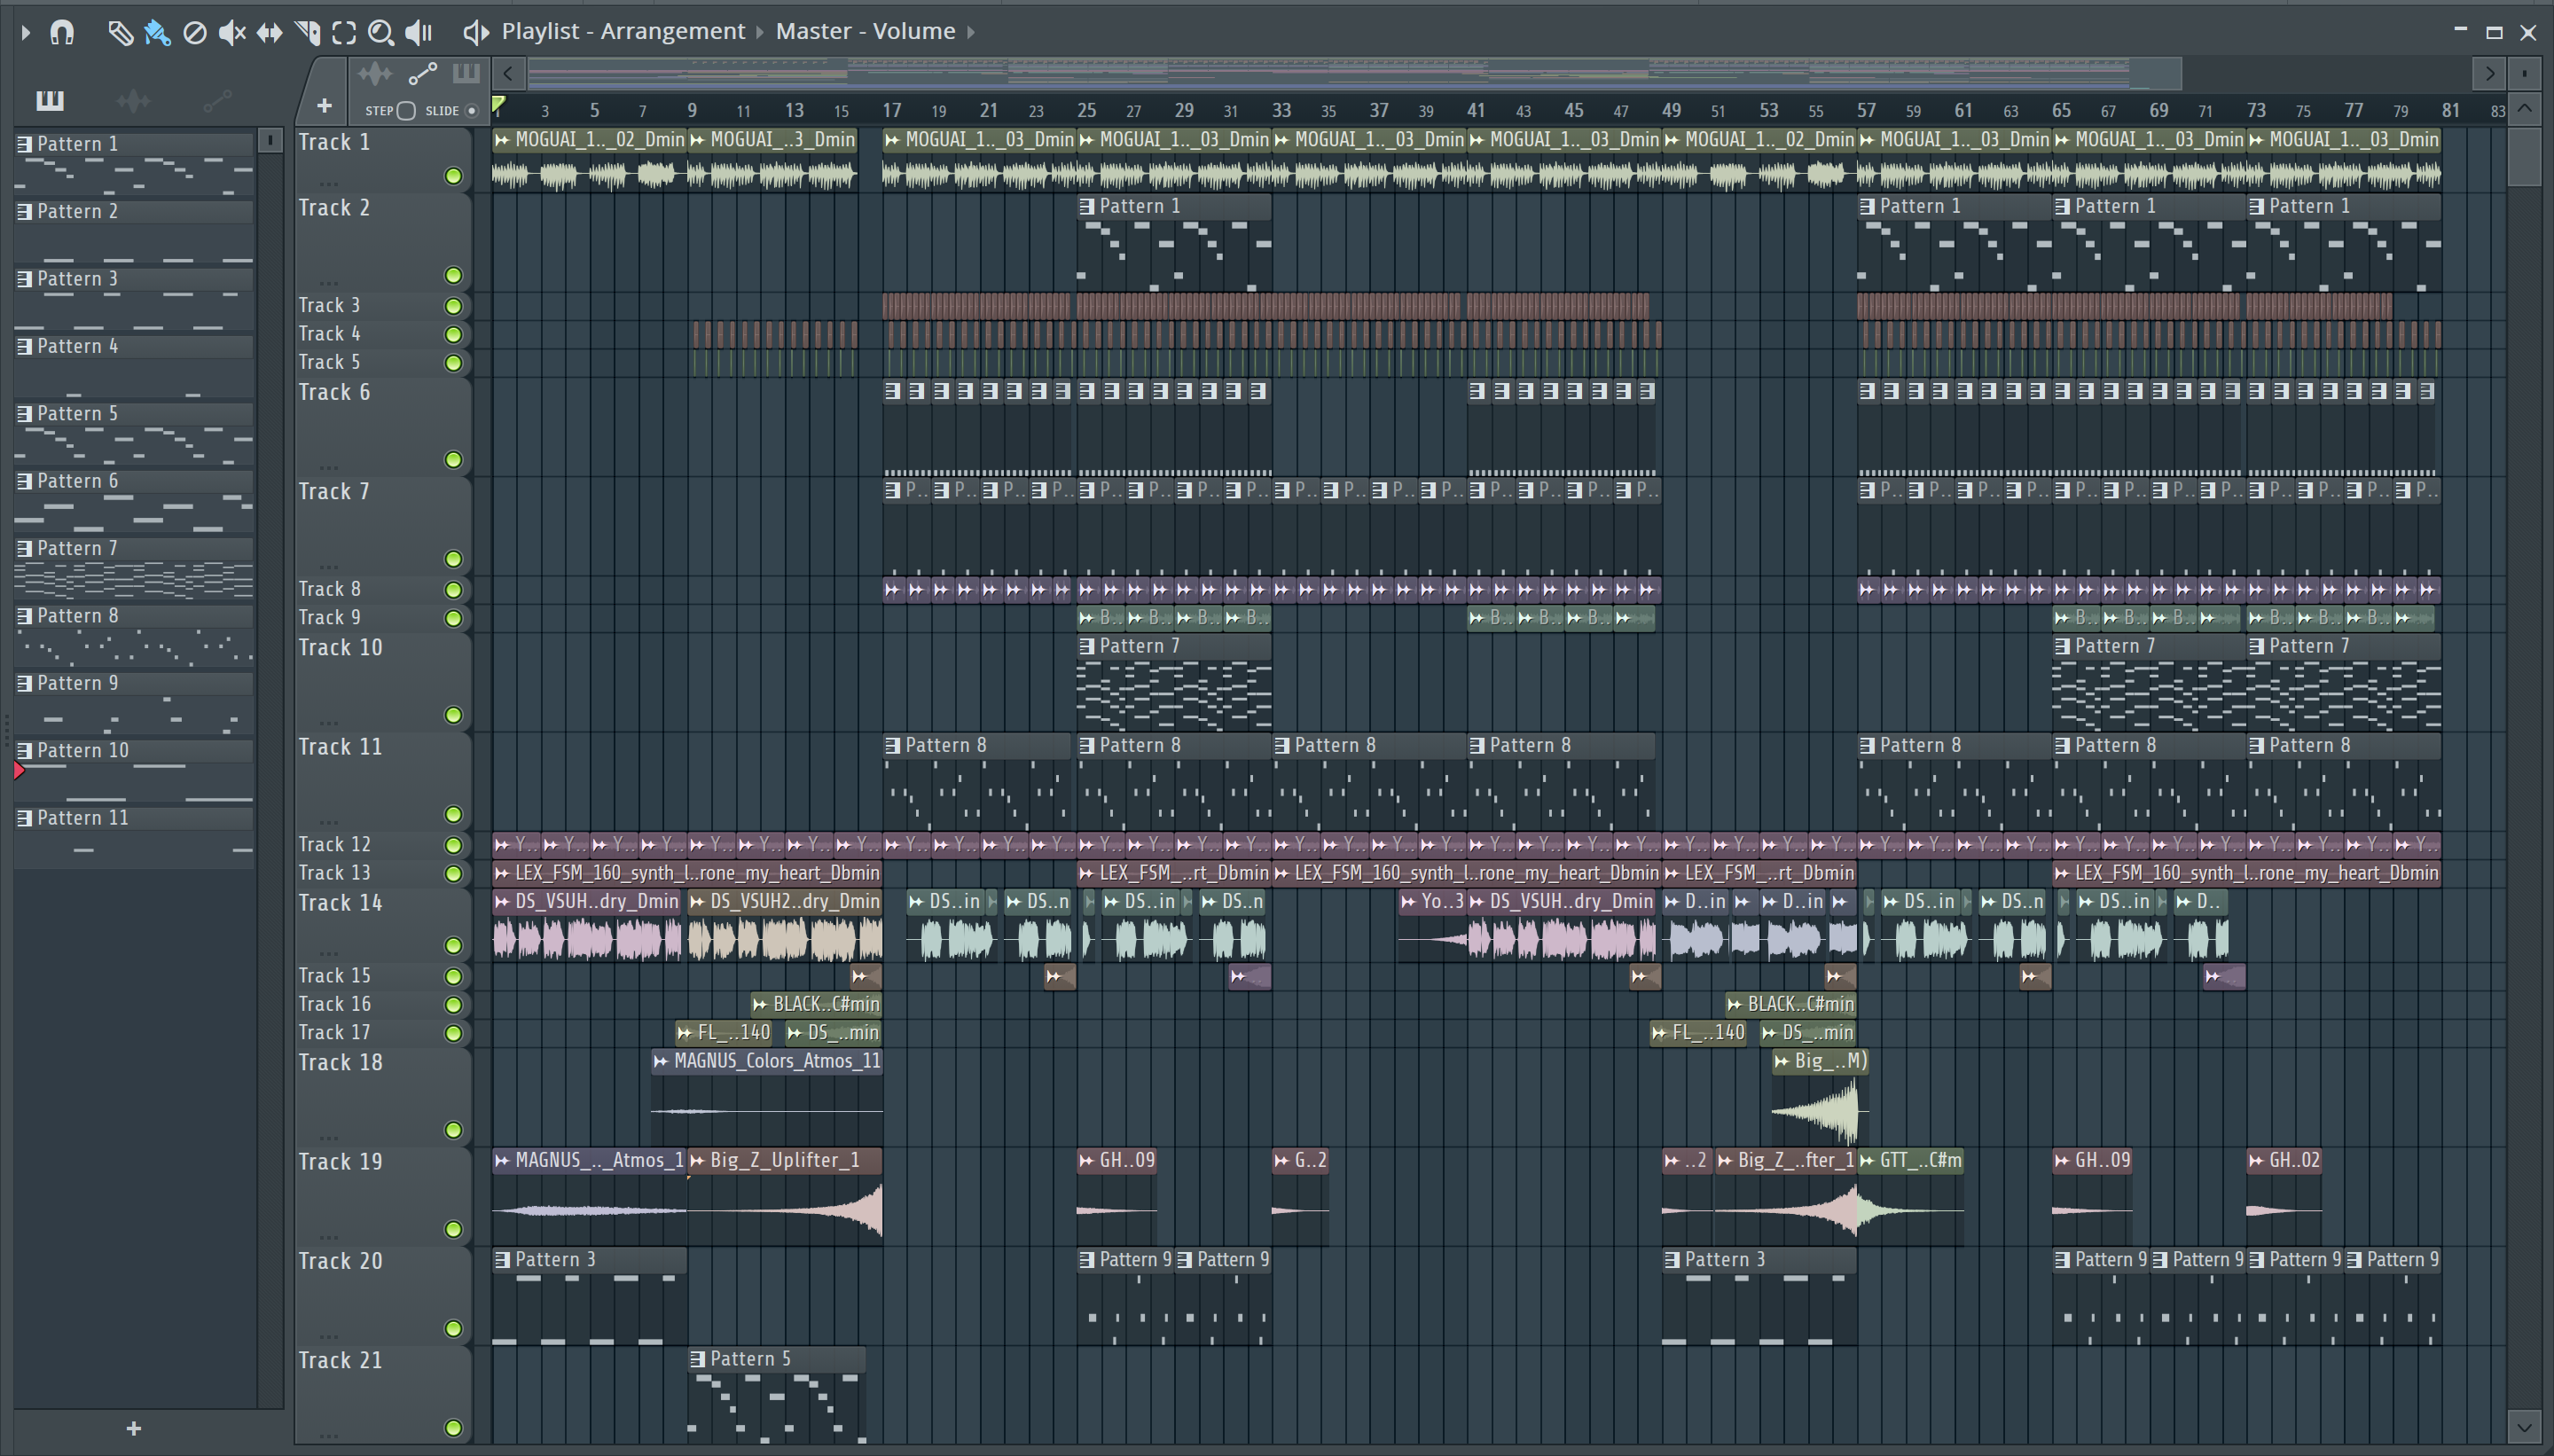Show audio clips tab in picker
Screen dimensions: 2554x1456
[133, 100]
